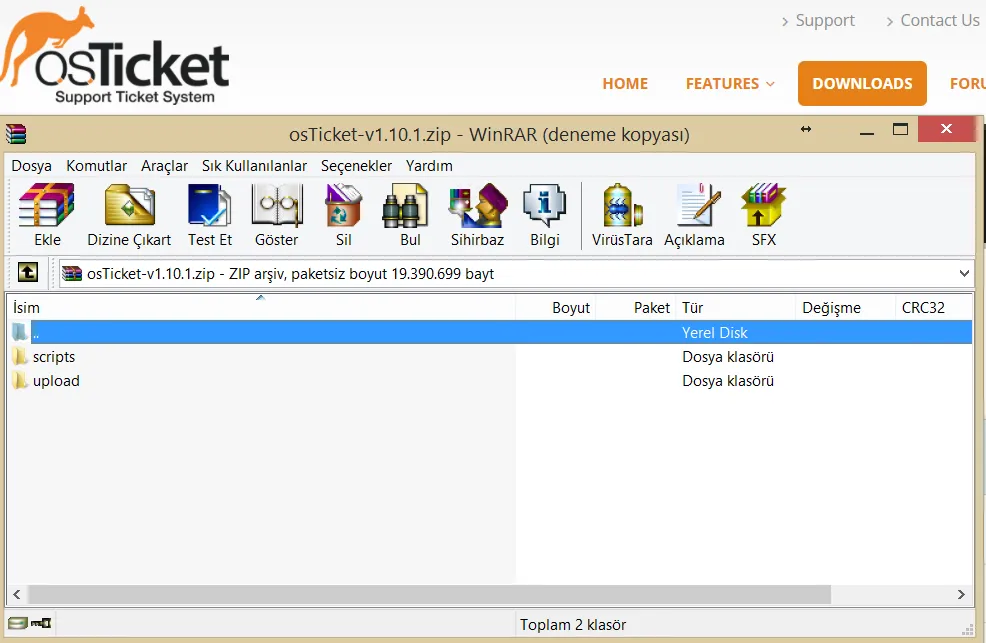This screenshot has height=643, width=986.
Task: Open the Açıklama comment tool
Action: 697,206
